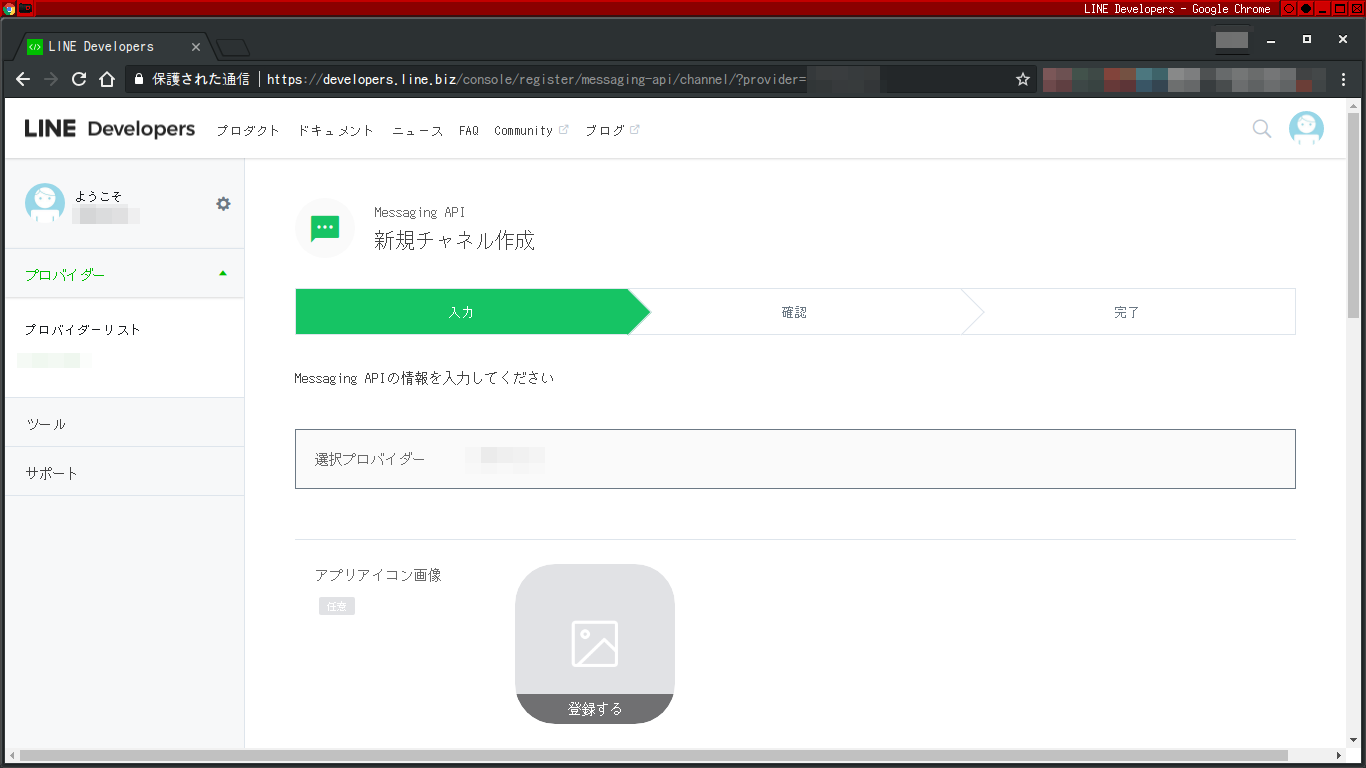Collapse the プロバイダー sidebar section
The image size is (1366, 768).
click(x=222, y=272)
